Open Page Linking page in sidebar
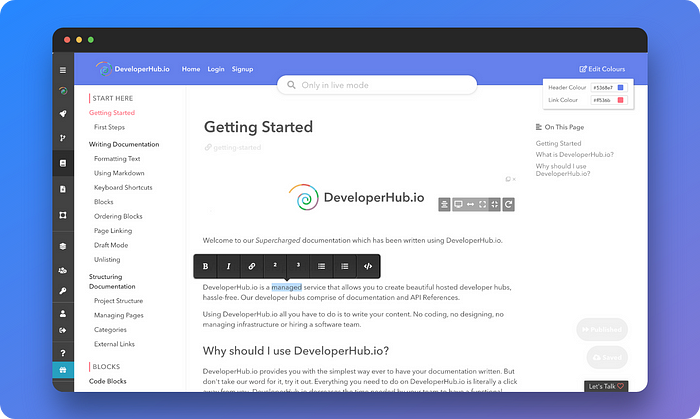This screenshot has width=700, height=419. click(x=113, y=231)
